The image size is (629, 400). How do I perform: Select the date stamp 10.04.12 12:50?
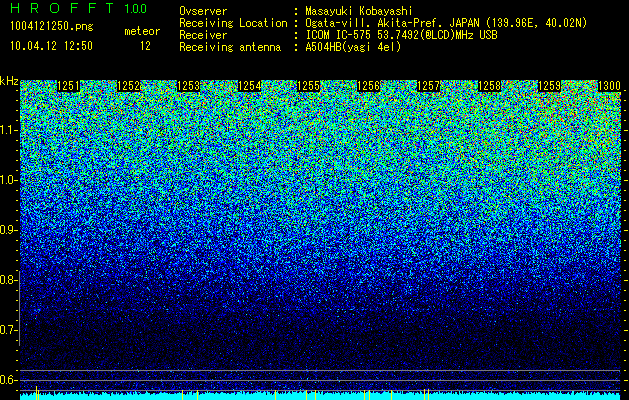coord(51,46)
